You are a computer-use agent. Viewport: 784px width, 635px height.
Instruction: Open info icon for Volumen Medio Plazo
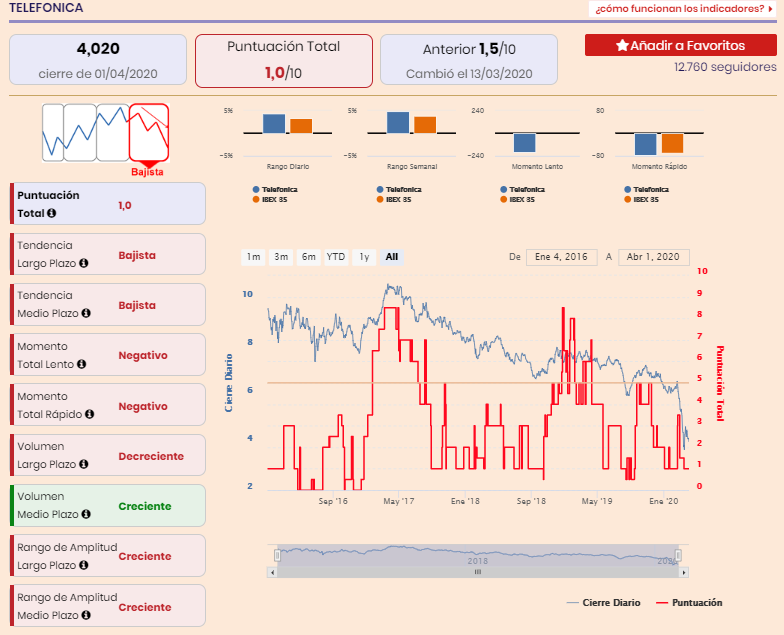[x=86, y=514]
